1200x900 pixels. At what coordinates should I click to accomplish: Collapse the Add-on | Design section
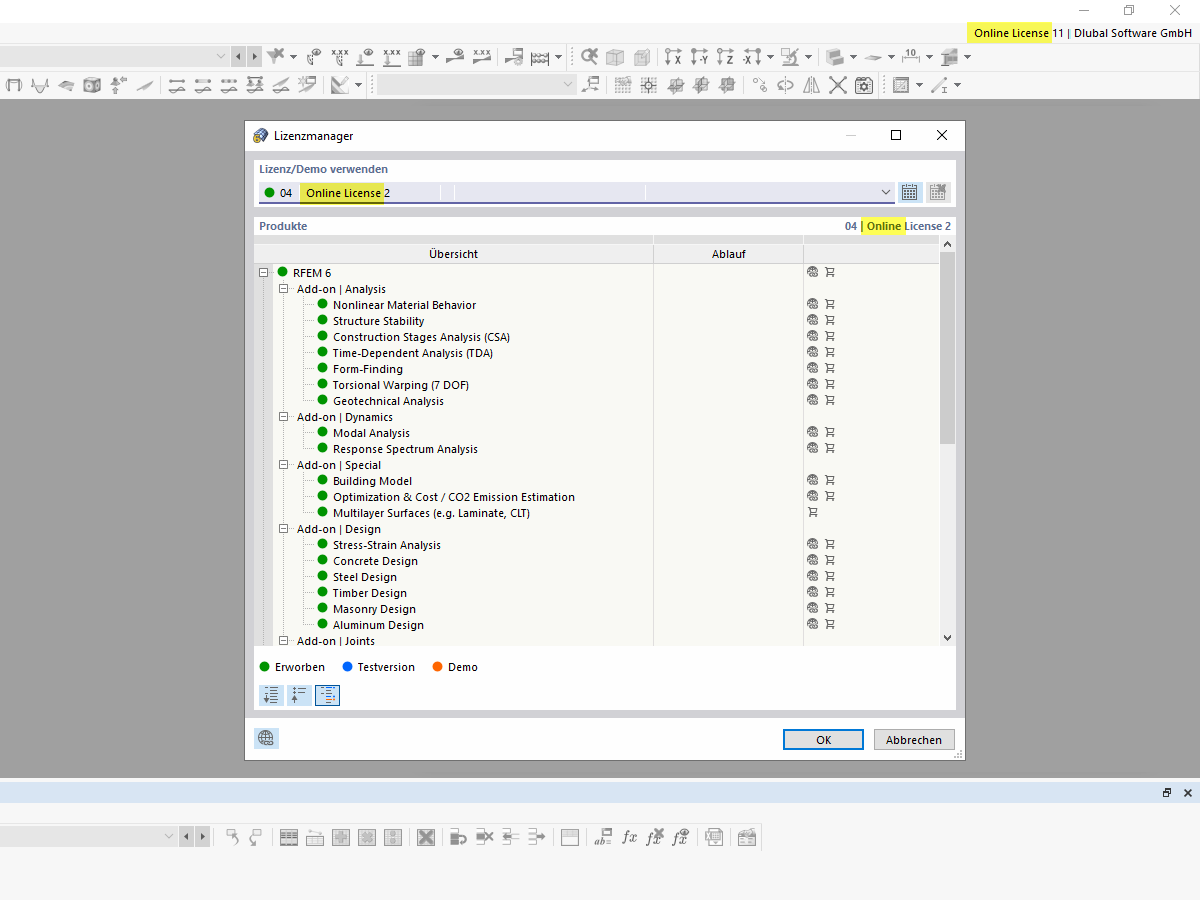(x=283, y=528)
